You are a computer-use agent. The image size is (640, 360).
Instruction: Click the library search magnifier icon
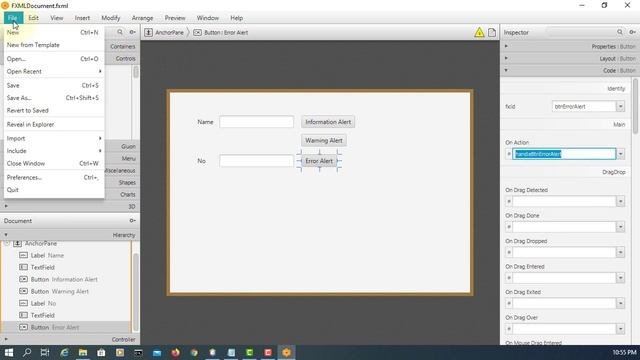tap(120, 32)
